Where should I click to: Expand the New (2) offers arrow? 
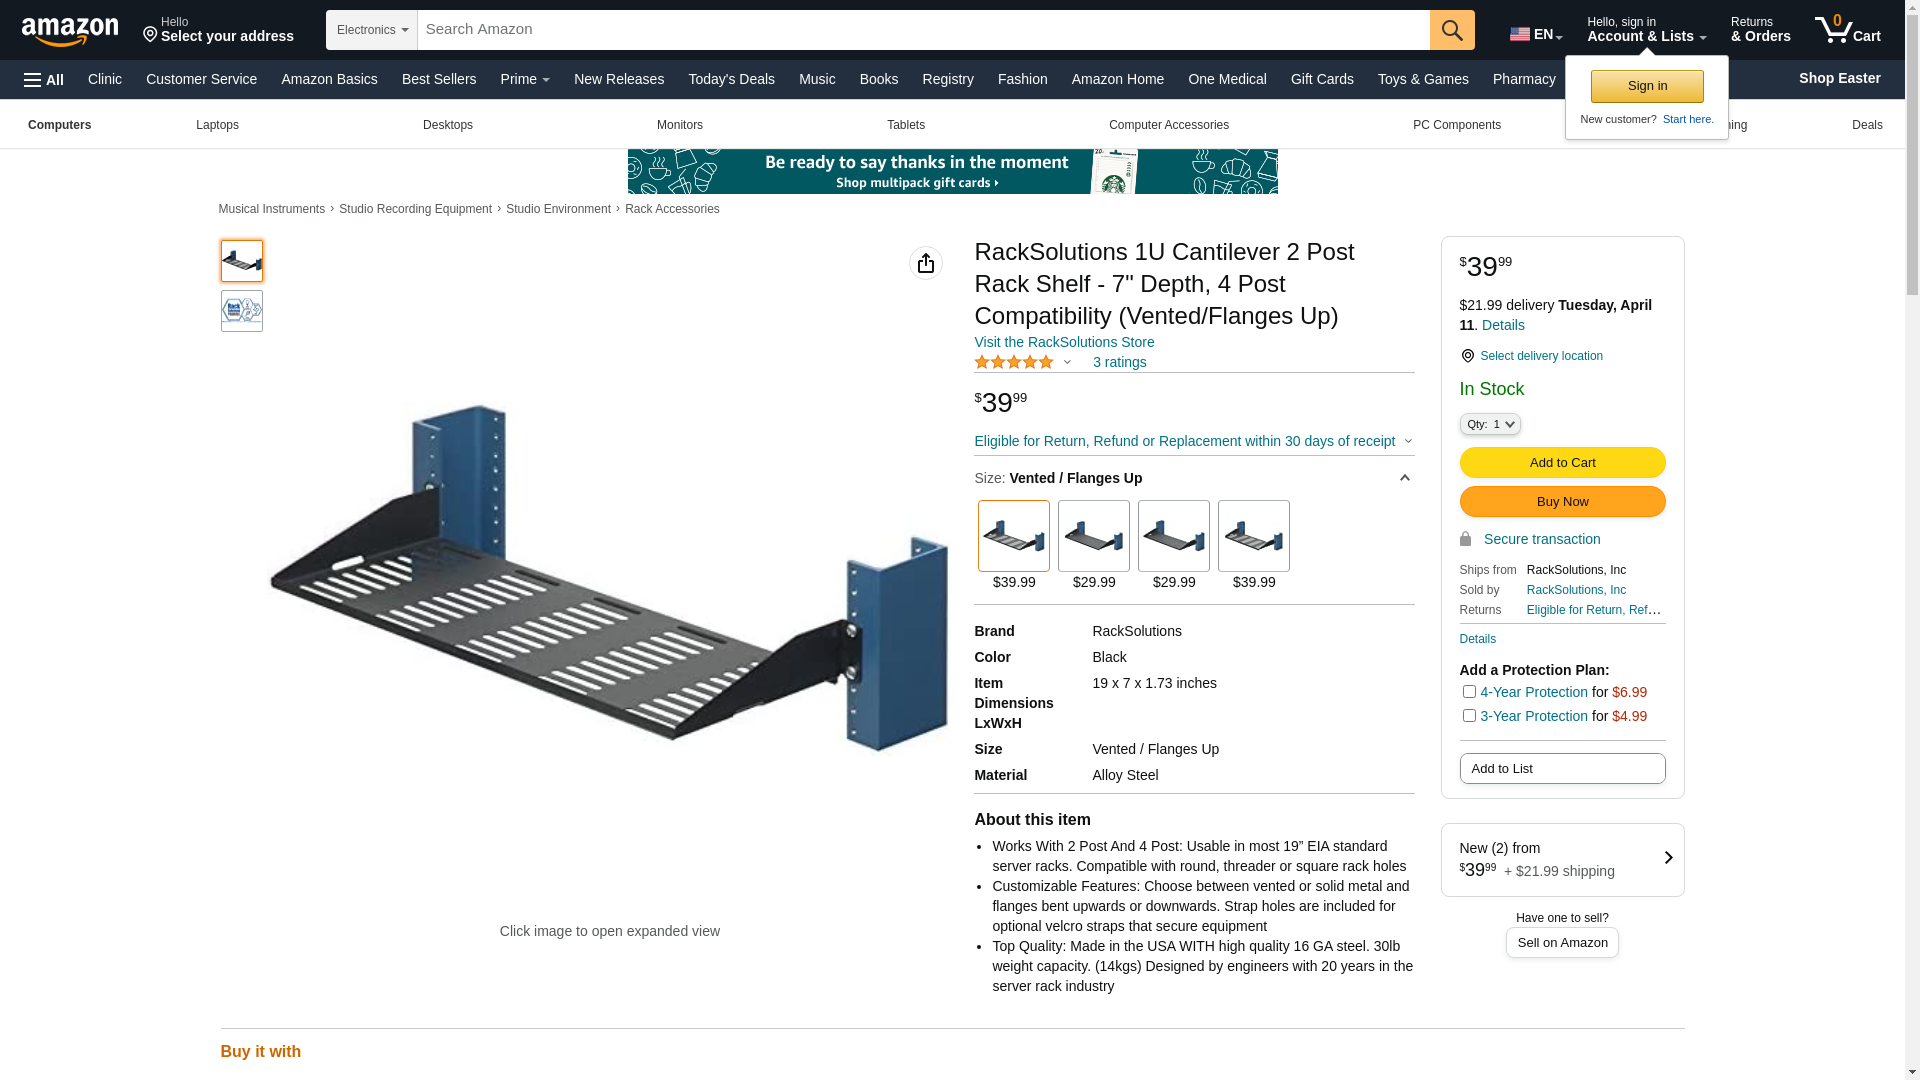click(x=1667, y=858)
